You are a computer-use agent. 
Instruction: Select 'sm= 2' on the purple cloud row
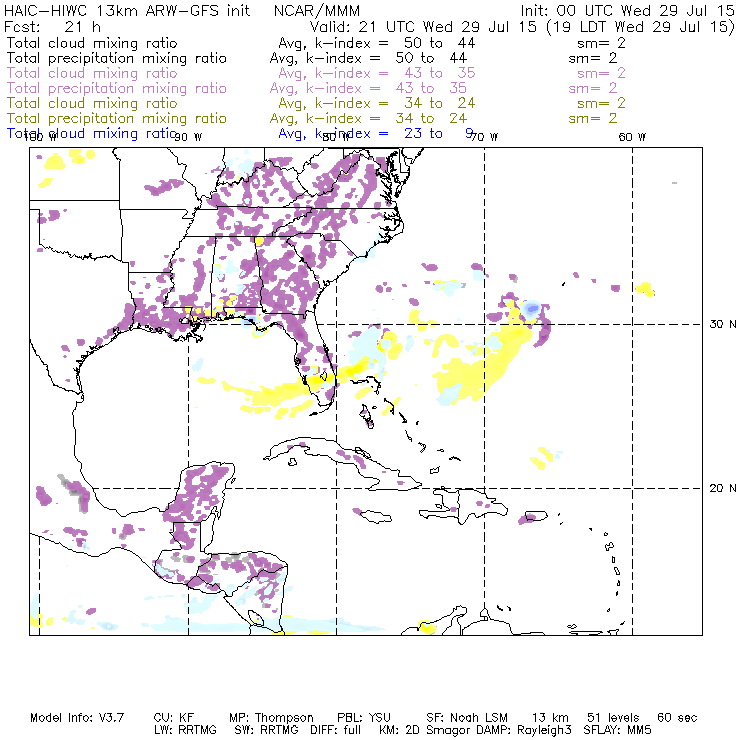pyautogui.click(x=601, y=73)
